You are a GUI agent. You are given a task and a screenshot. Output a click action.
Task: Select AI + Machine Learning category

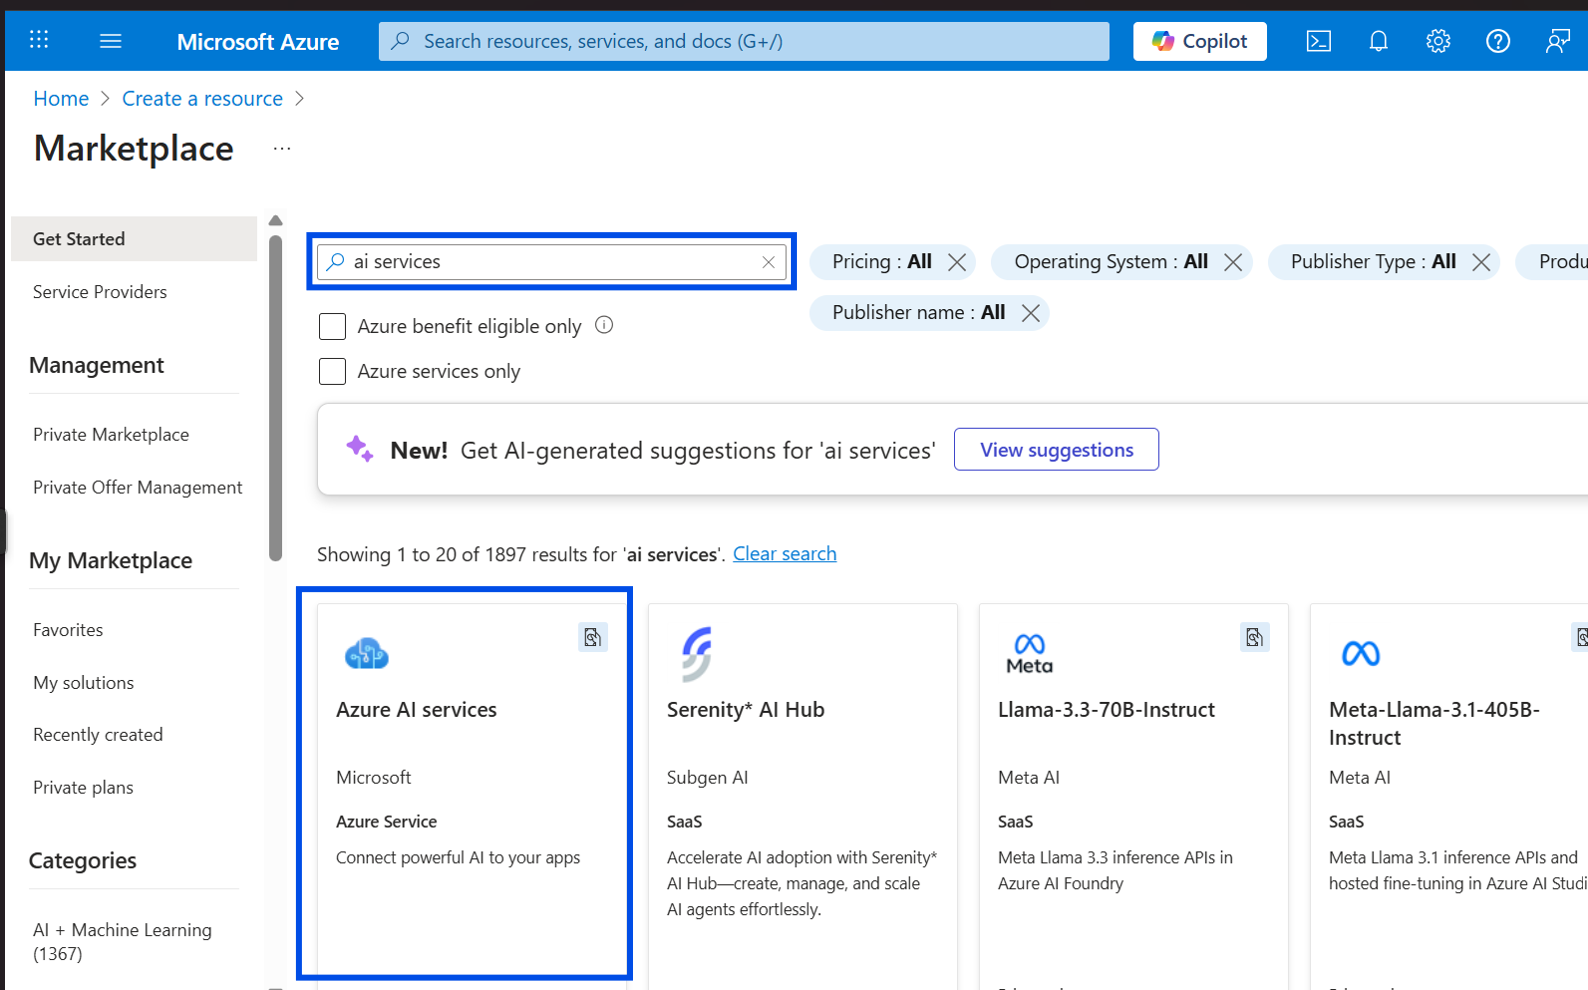coord(122,942)
